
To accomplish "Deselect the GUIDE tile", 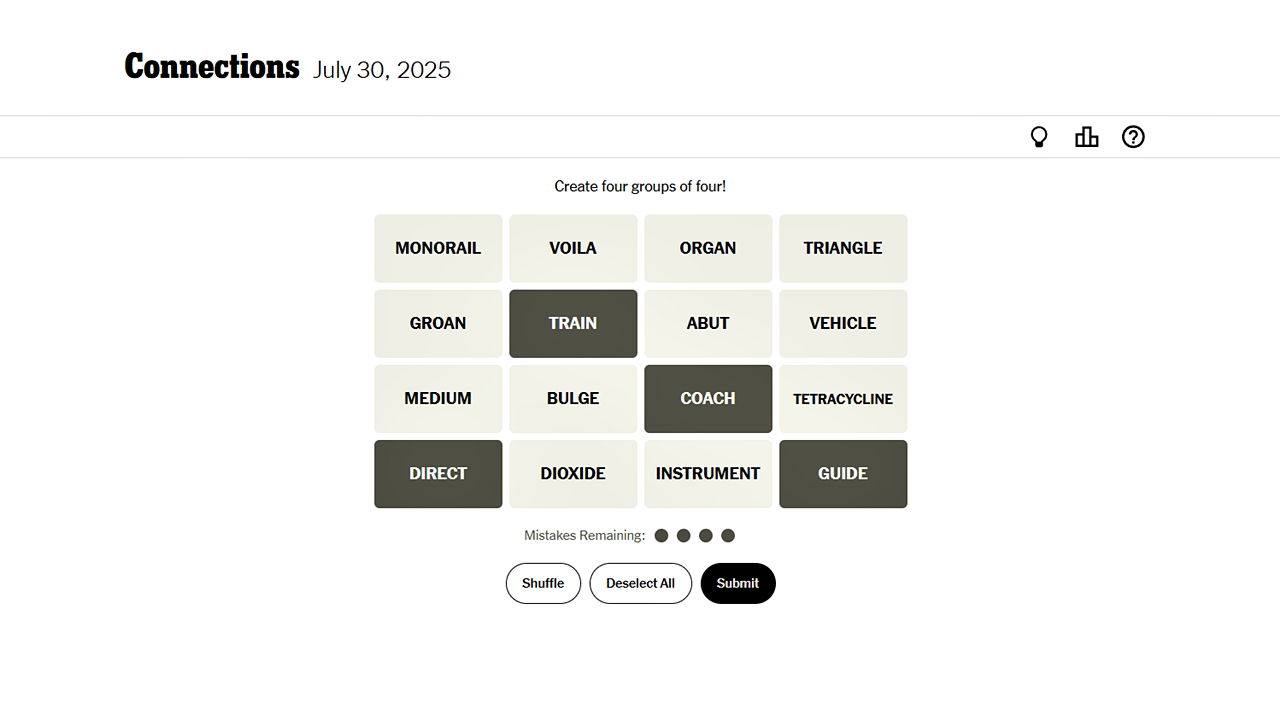I will click(843, 473).
